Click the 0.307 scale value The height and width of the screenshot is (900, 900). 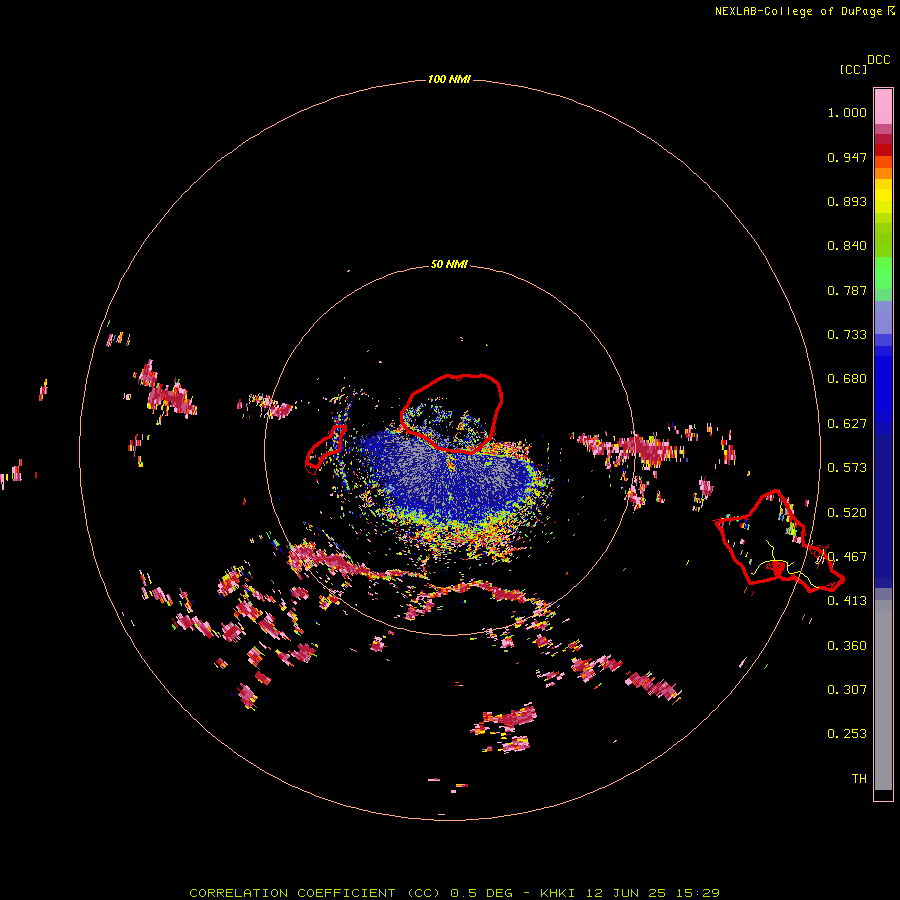point(847,690)
